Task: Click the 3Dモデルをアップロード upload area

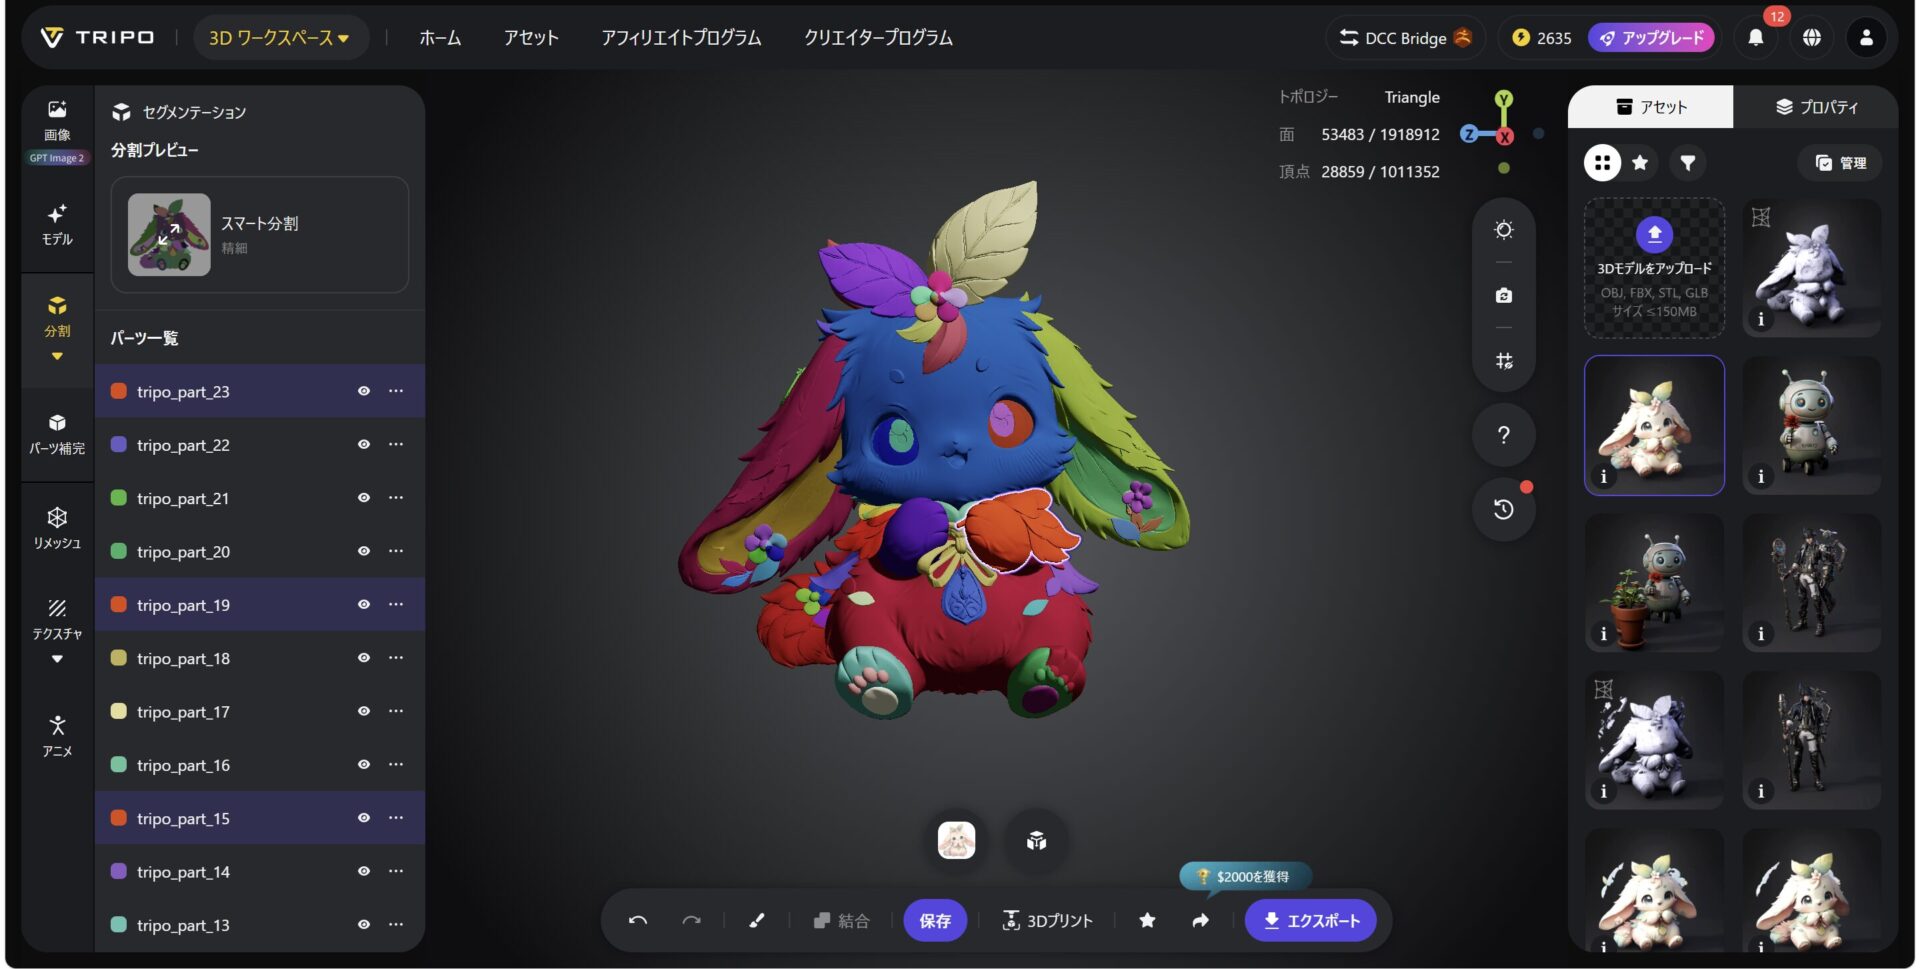Action: click(x=1654, y=268)
